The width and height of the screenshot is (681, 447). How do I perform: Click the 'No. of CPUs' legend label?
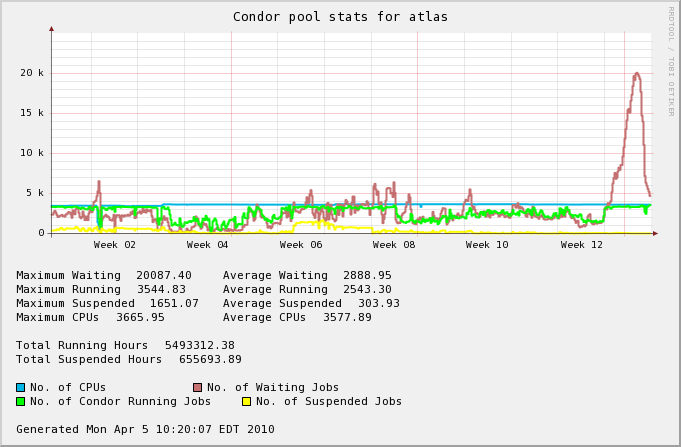68,387
